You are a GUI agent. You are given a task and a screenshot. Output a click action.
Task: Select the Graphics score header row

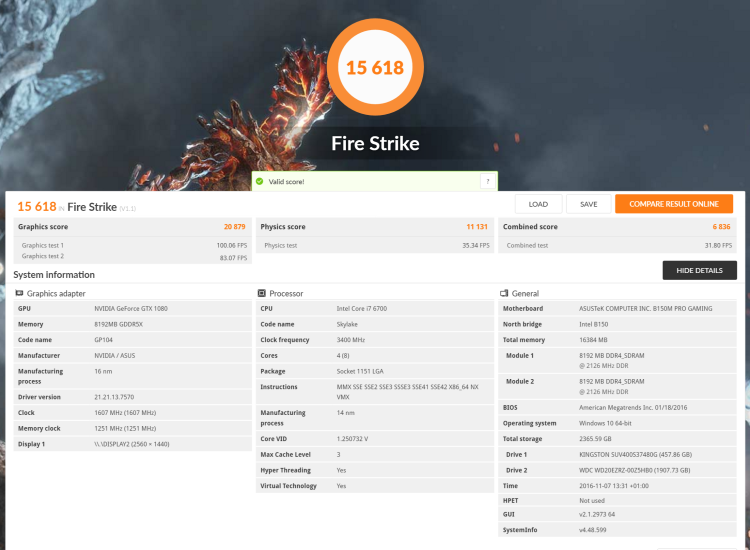click(x=132, y=227)
